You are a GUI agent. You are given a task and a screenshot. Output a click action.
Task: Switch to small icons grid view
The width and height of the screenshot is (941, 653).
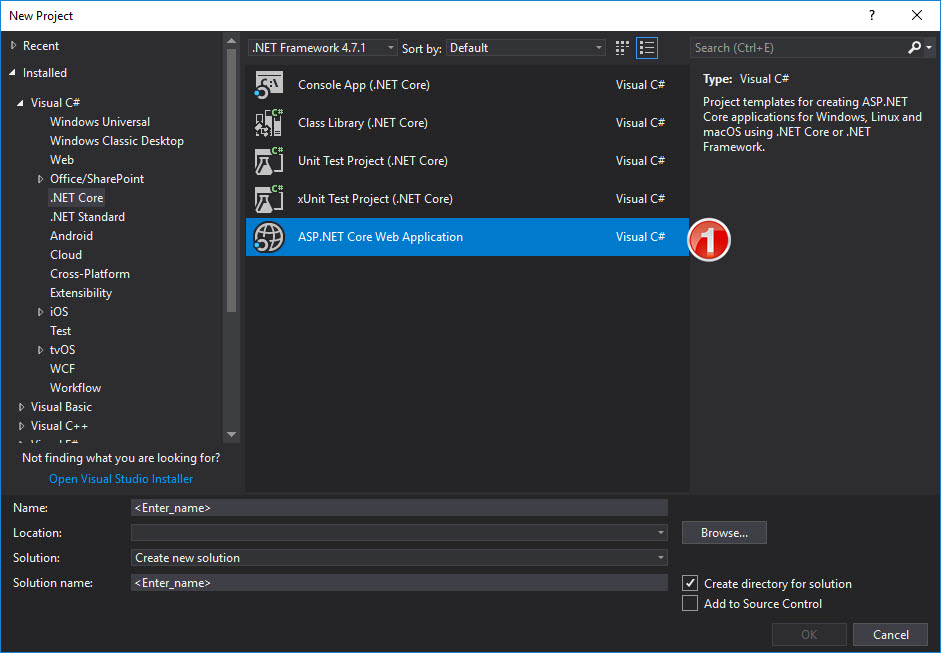pyautogui.click(x=622, y=48)
